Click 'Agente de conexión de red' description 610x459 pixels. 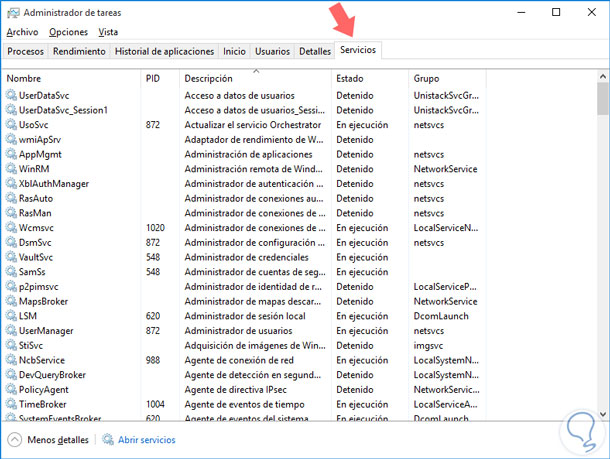[239, 360]
